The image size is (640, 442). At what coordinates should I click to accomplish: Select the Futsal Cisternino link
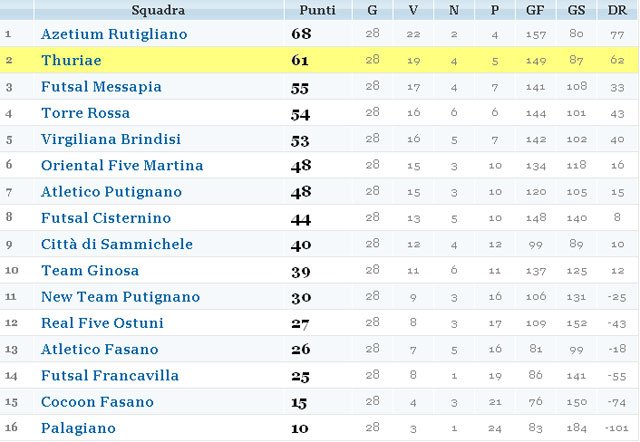pyautogui.click(x=106, y=218)
